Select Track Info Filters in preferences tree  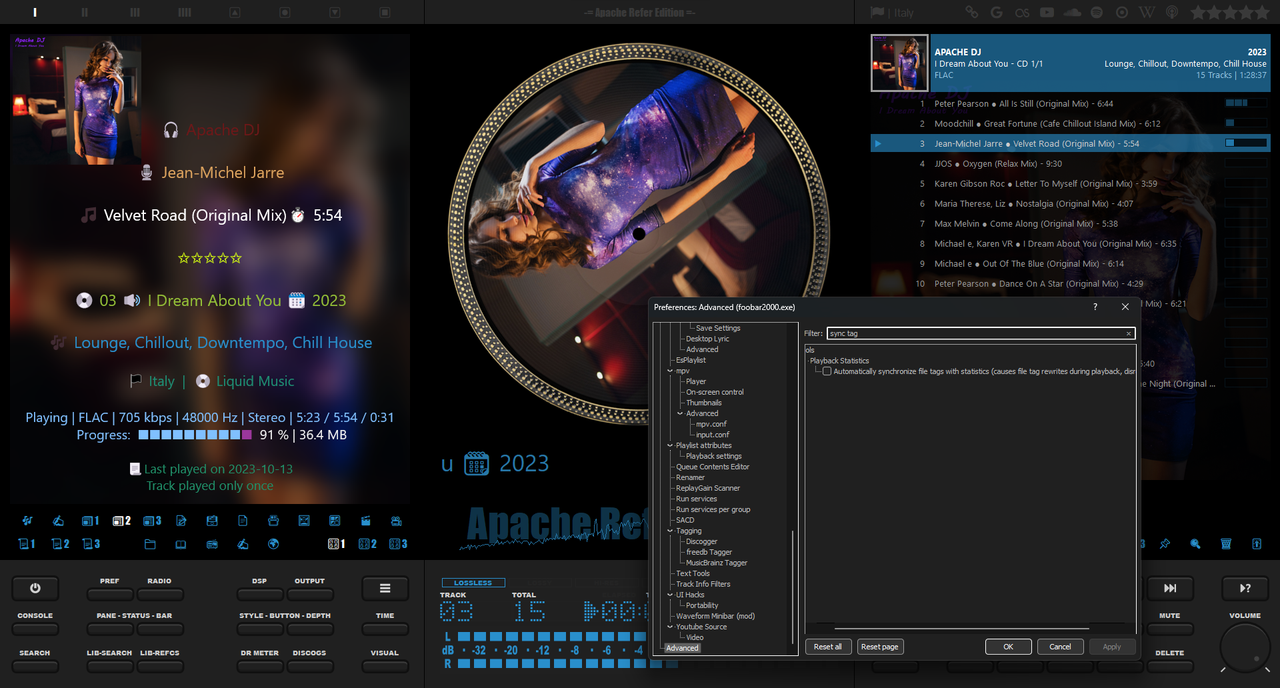(x=703, y=584)
